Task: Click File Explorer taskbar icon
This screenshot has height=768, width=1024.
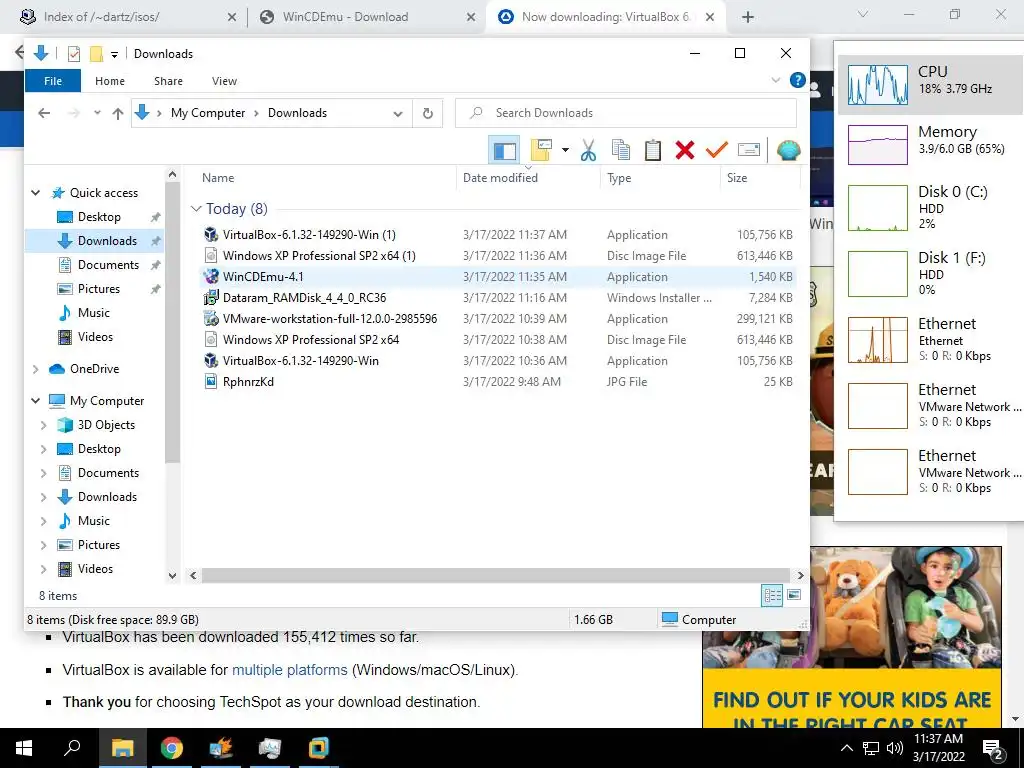Action: (x=122, y=748)
